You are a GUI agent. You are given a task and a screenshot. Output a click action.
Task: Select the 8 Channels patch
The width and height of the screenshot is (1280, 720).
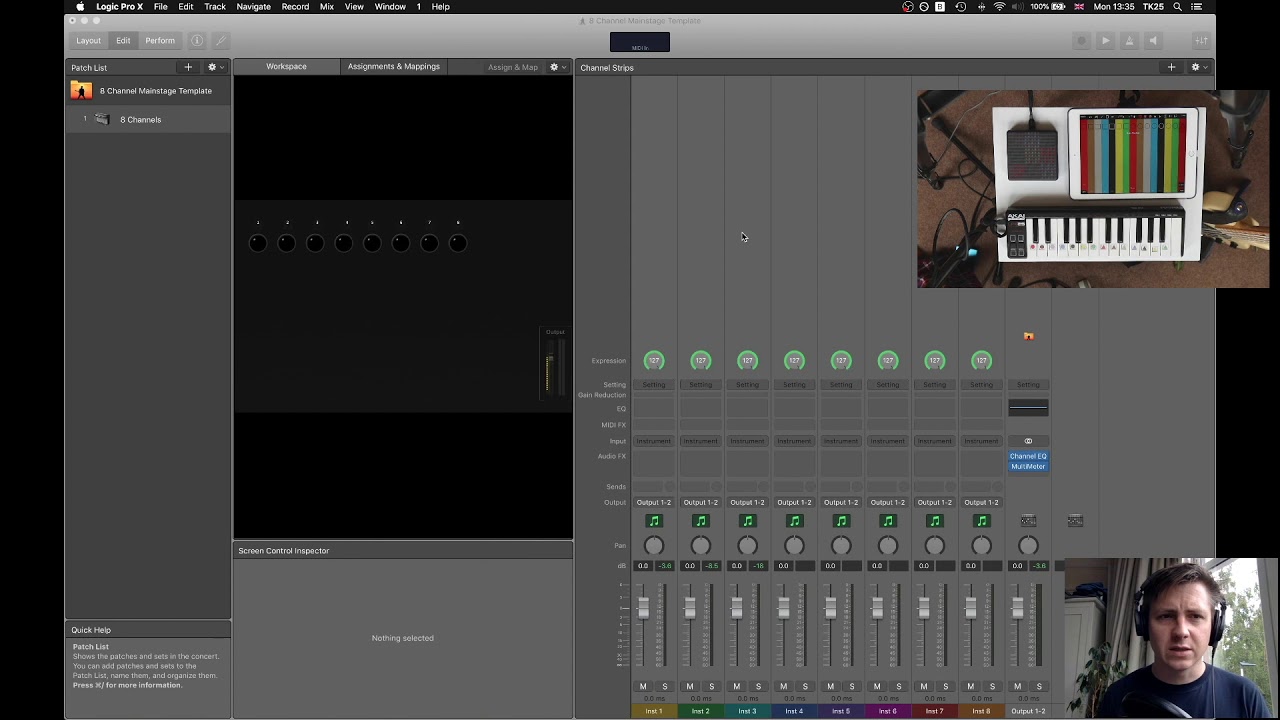click(148, 119)
